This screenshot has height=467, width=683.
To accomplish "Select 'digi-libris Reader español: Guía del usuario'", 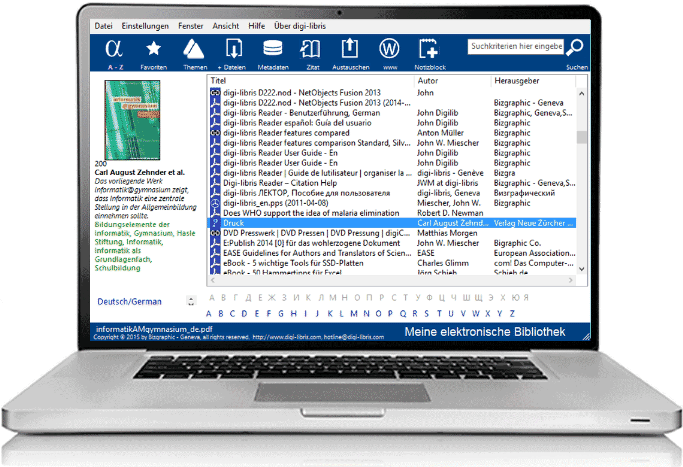I will 297,123.
